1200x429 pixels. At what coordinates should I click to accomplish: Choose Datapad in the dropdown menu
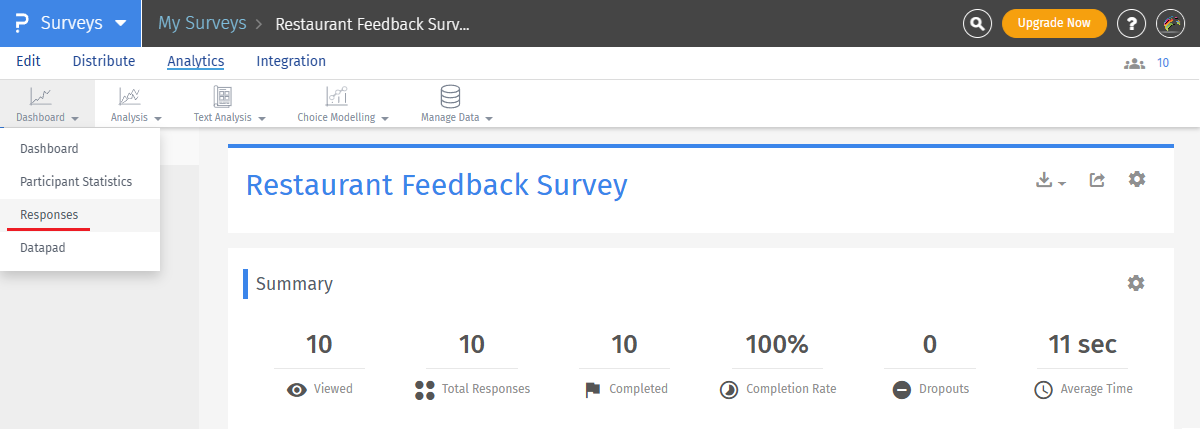tap(43, 248)
